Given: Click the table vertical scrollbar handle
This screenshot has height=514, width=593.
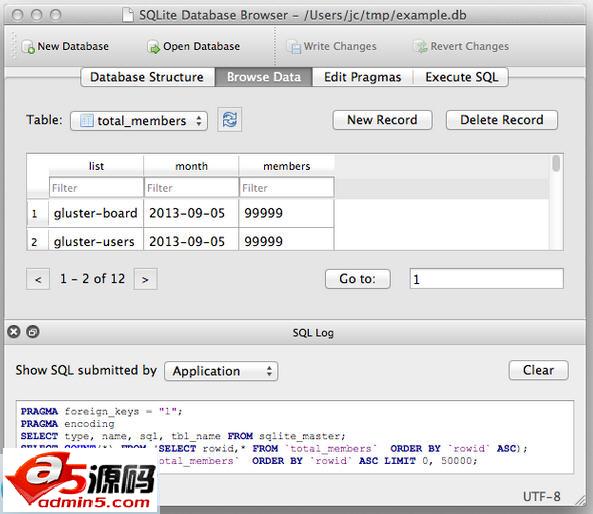Looking at the screenshot, I should click(556, 163).
